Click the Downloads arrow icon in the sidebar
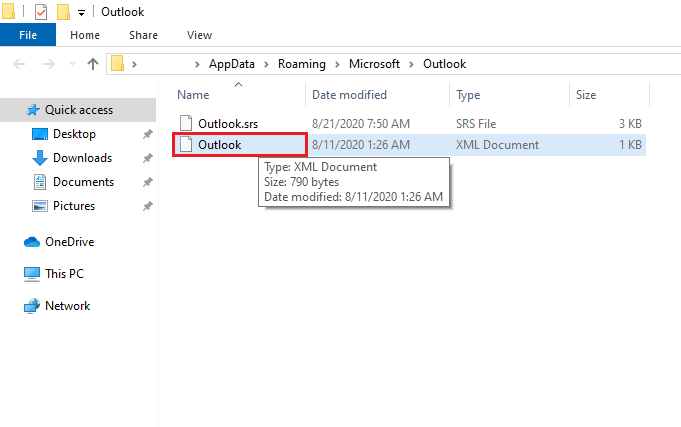 [x=40, y=158]
